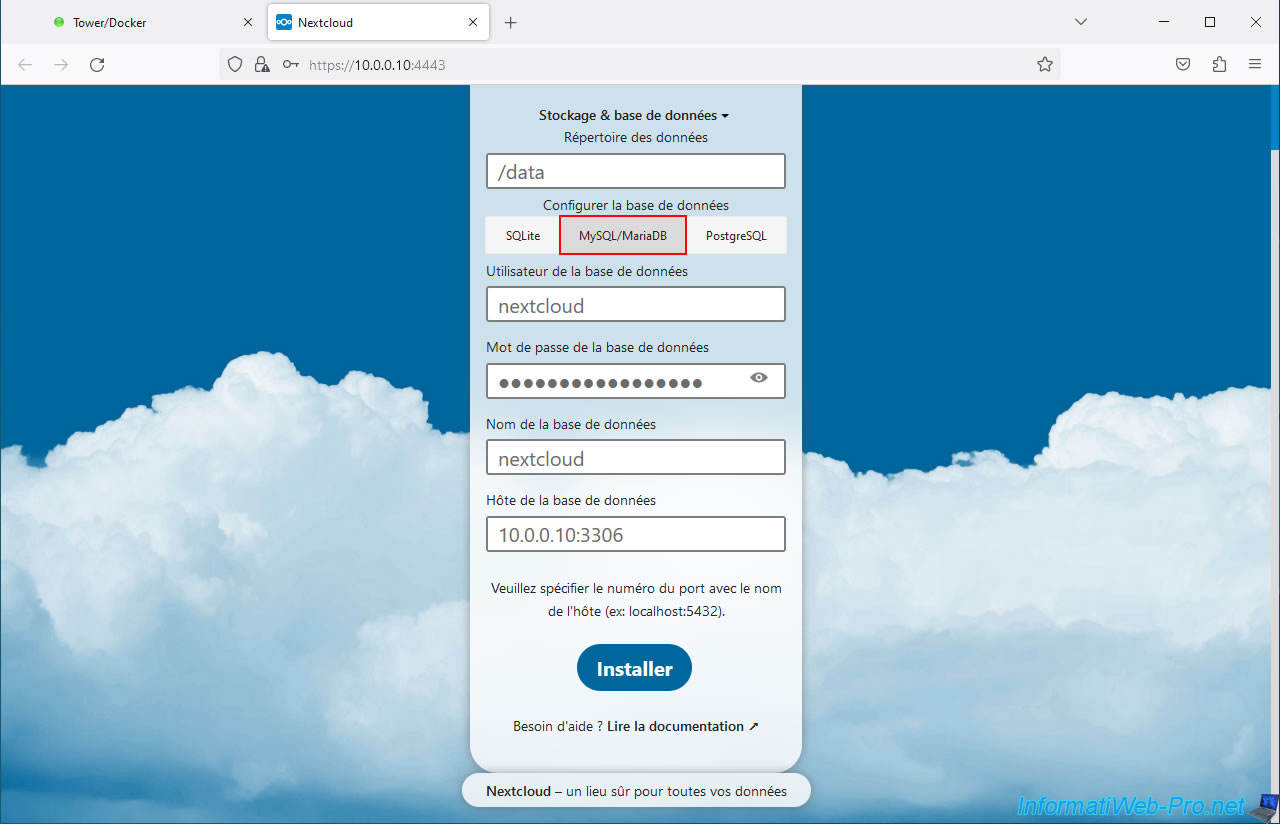Select SQLite as the database type

(523, 236)
